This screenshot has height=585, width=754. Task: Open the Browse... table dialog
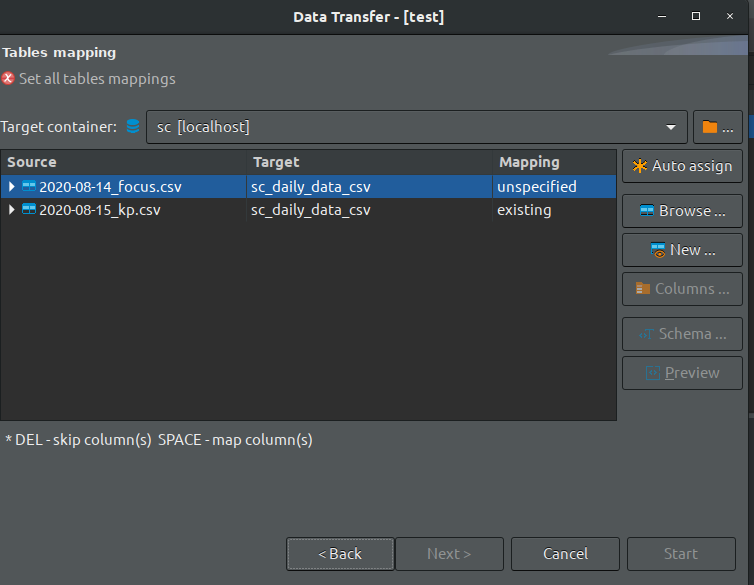pos(682,211)
